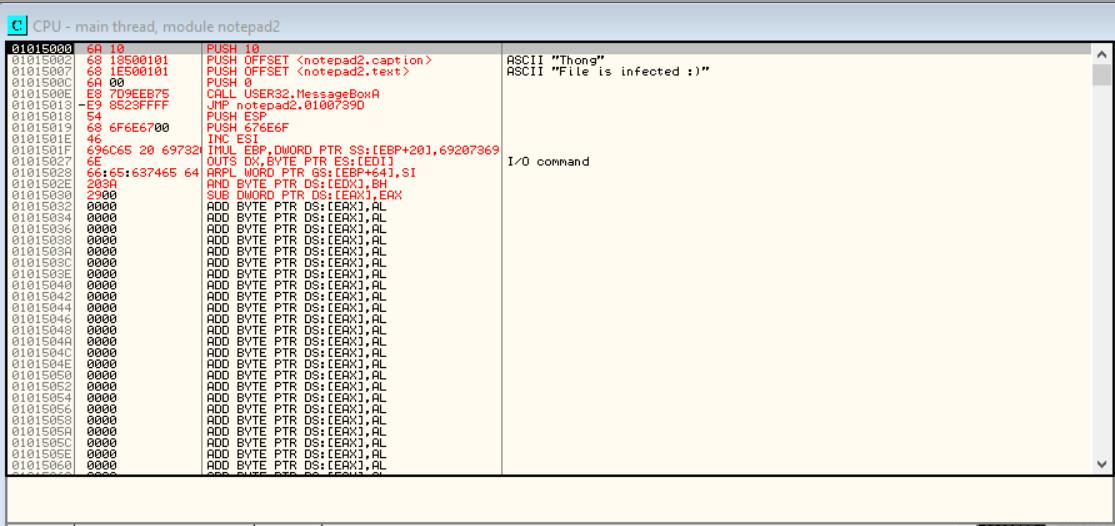The height and width of the screenshot is (526, 1115).
Task: Click the CPU main thread title bar text
Action: tap(156, 27)
